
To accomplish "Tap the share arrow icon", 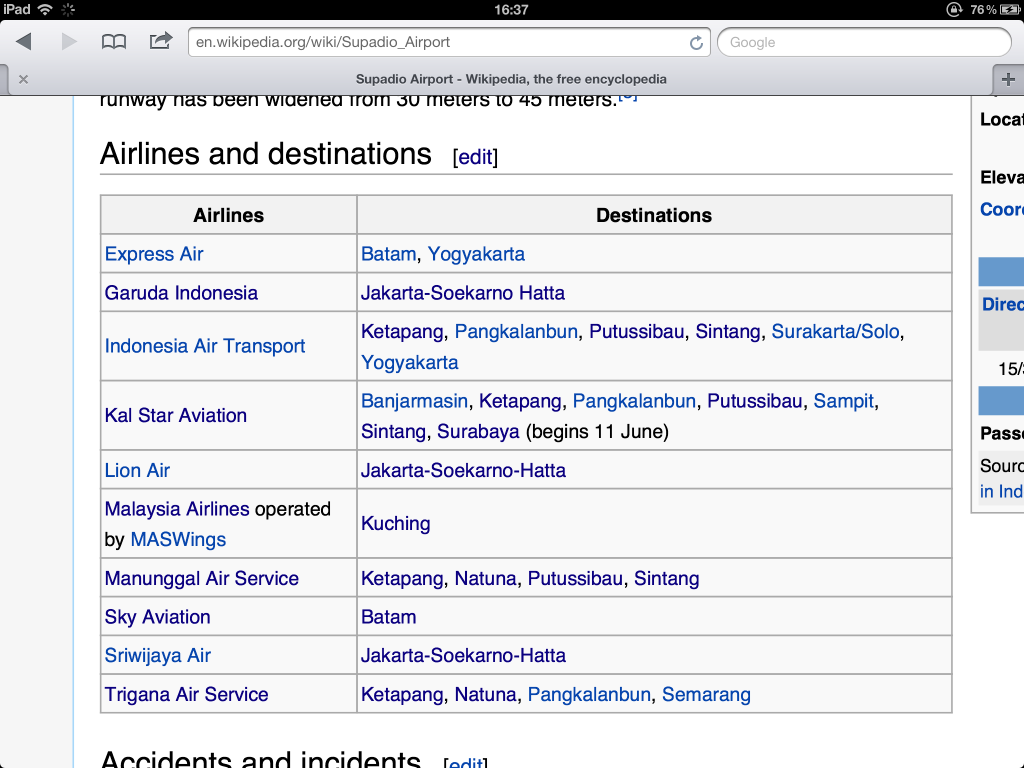I will click(160, 41).
